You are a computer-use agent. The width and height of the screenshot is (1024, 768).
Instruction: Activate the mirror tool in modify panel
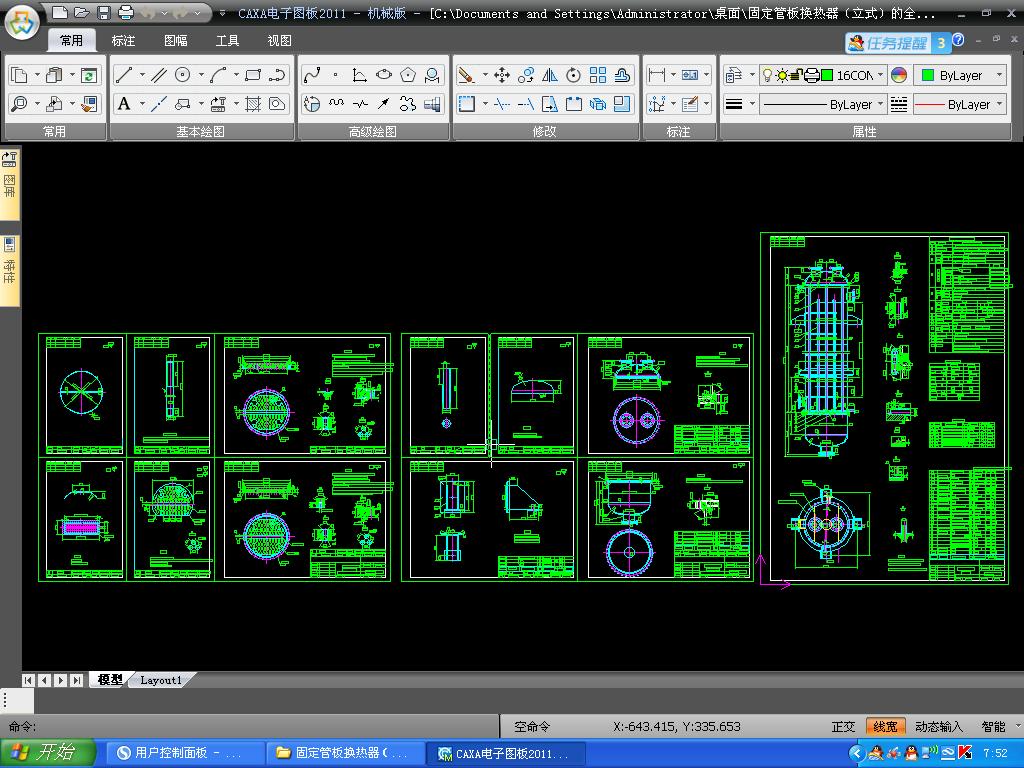[x=550, y=75]
